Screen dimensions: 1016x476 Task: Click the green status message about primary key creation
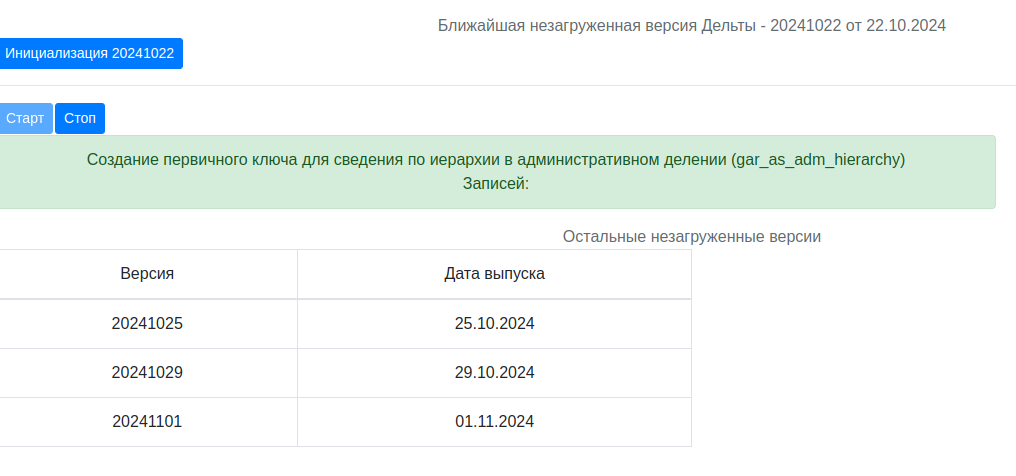[x=495, y=159]
